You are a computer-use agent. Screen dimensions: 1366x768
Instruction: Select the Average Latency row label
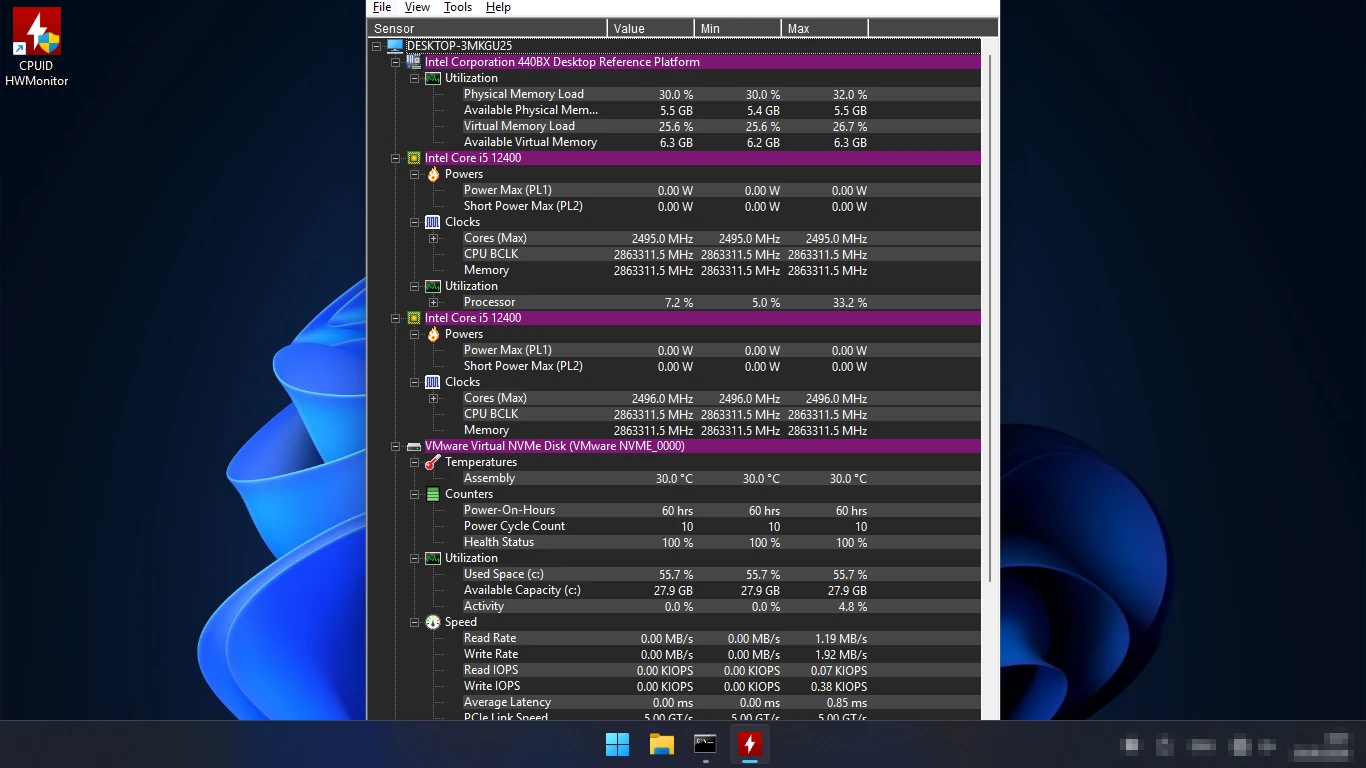[x=507, y=702]
